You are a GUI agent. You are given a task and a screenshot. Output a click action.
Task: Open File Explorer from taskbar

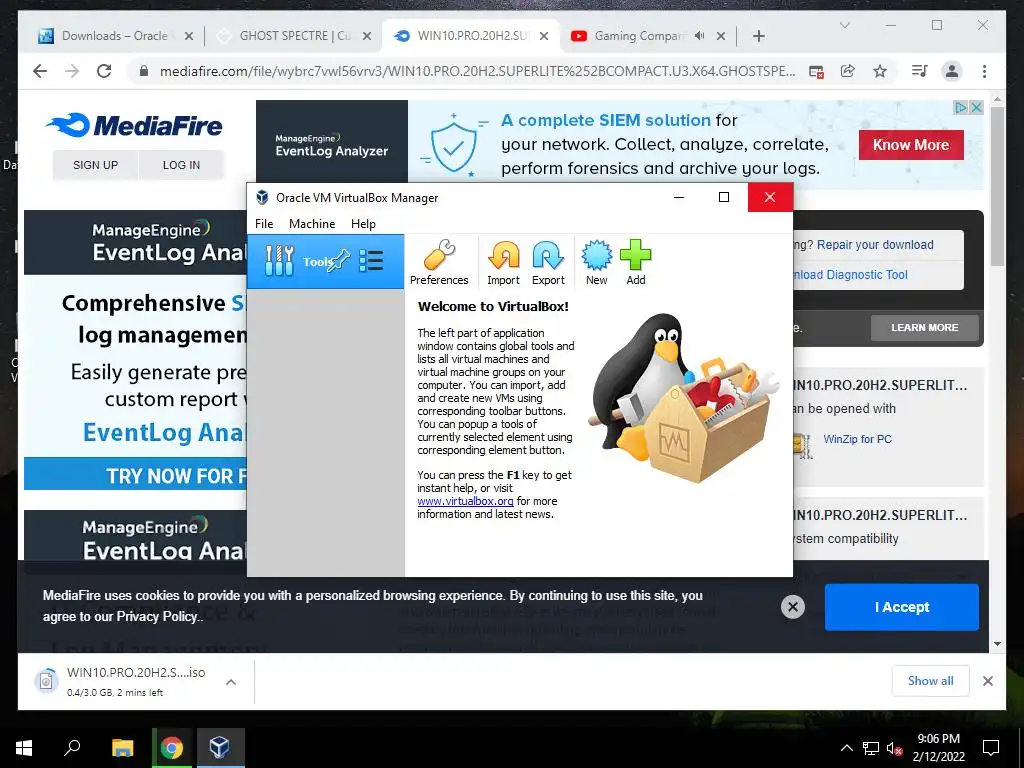[x=122, y=748]
